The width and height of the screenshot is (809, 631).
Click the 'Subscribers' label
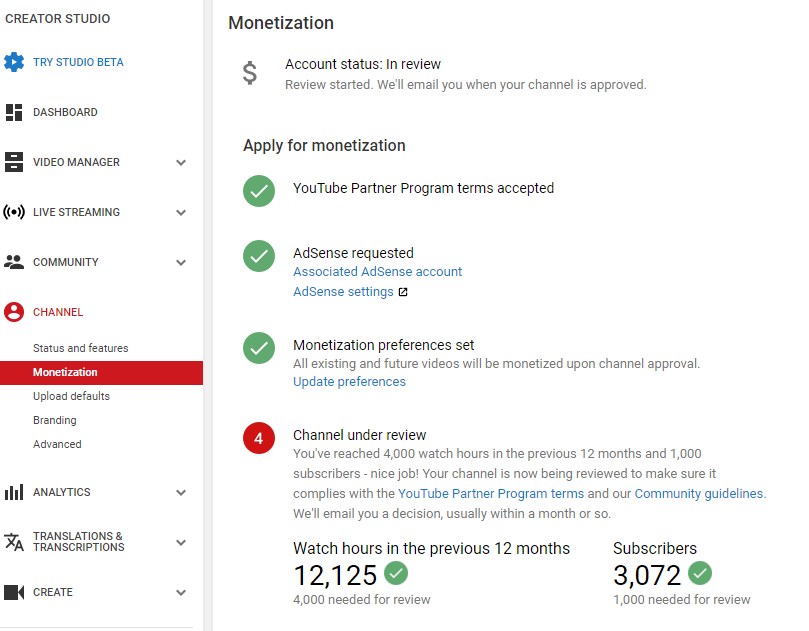tap(655, 548)
